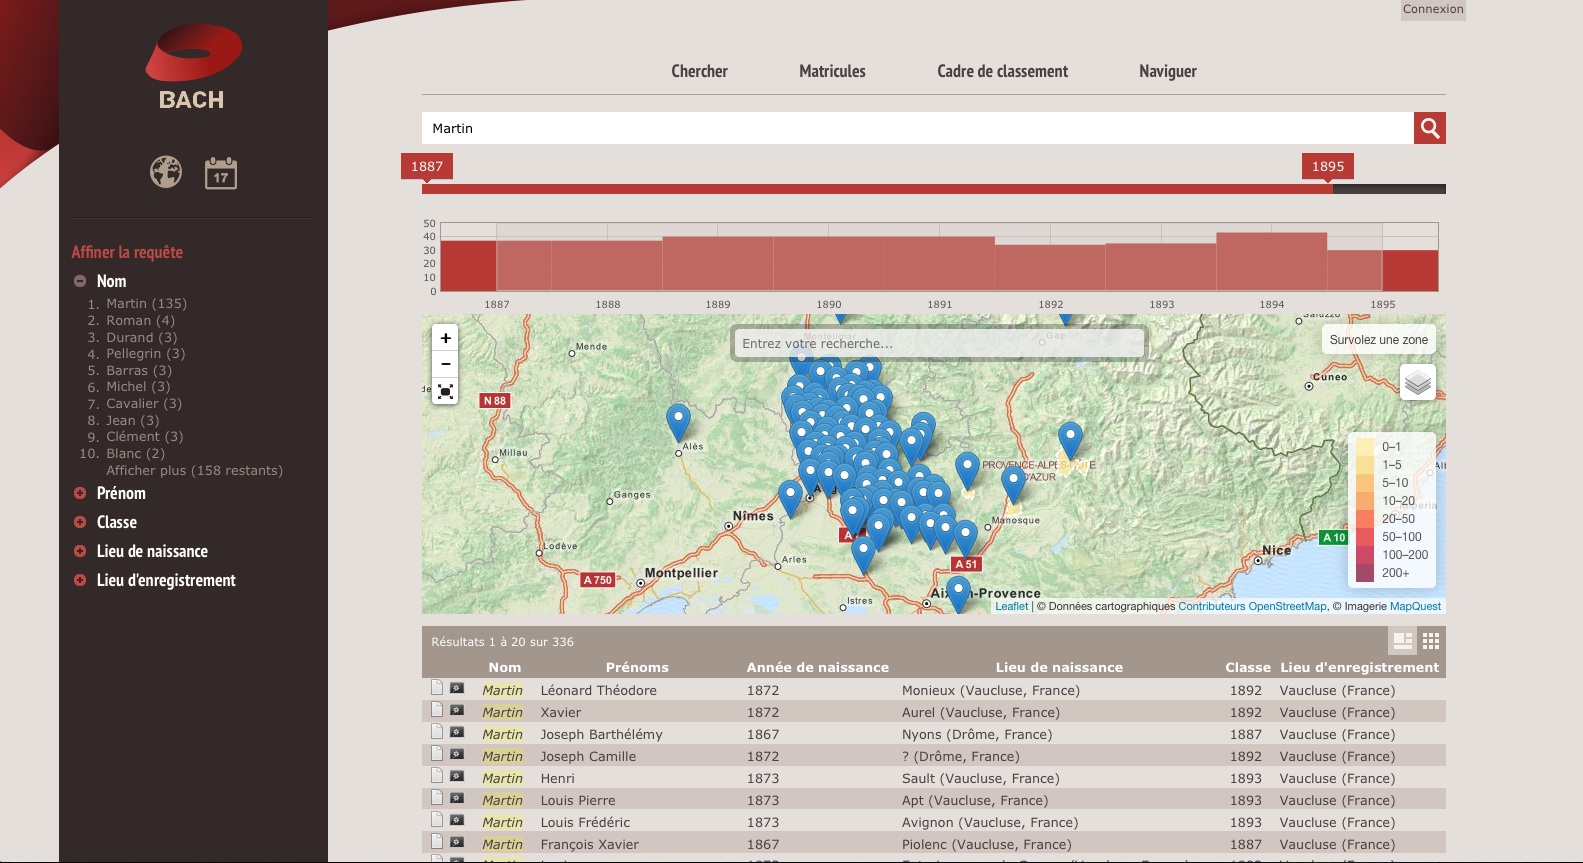Expand the Prénom facet
Viewport: 1583px width, 863px height.
(x=80, y=493)
